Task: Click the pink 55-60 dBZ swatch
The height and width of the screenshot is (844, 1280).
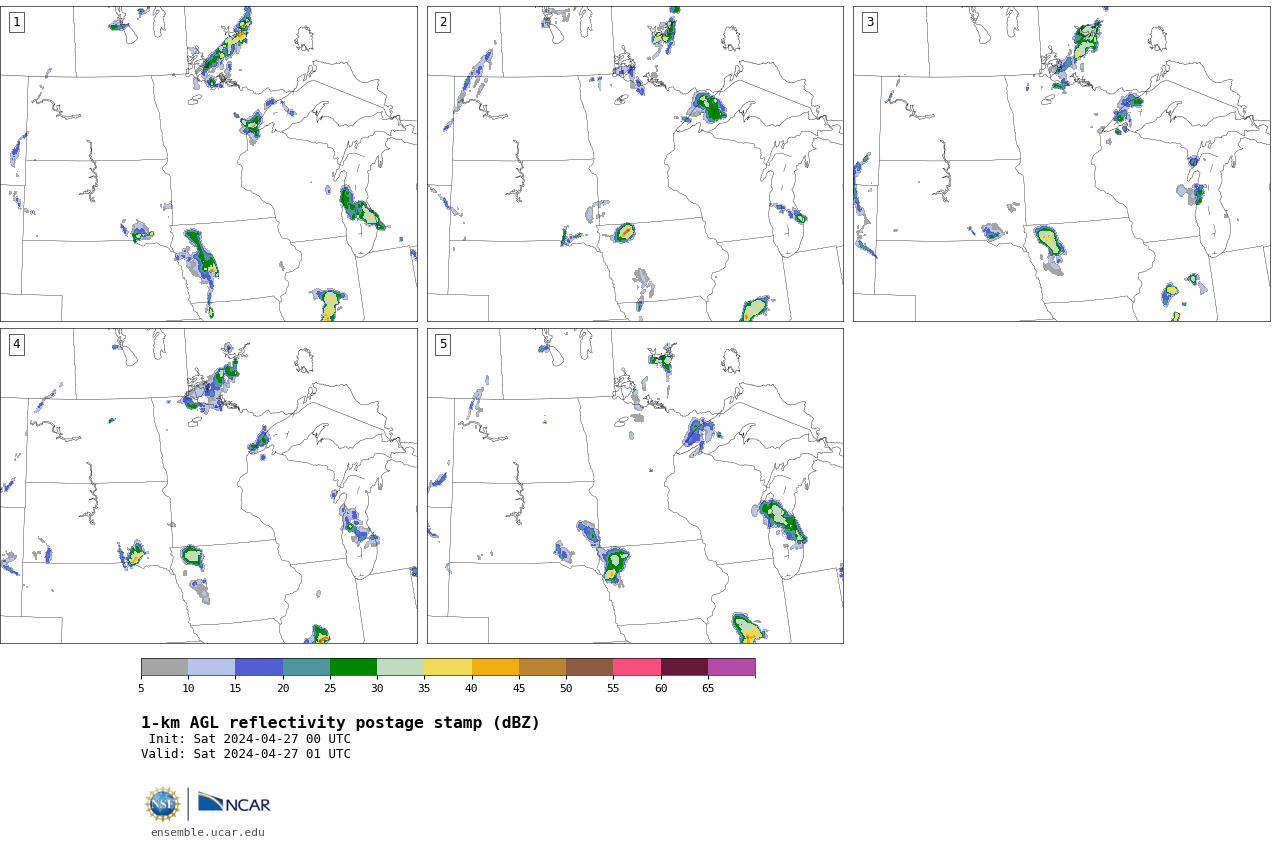Action: coord(637,667)
